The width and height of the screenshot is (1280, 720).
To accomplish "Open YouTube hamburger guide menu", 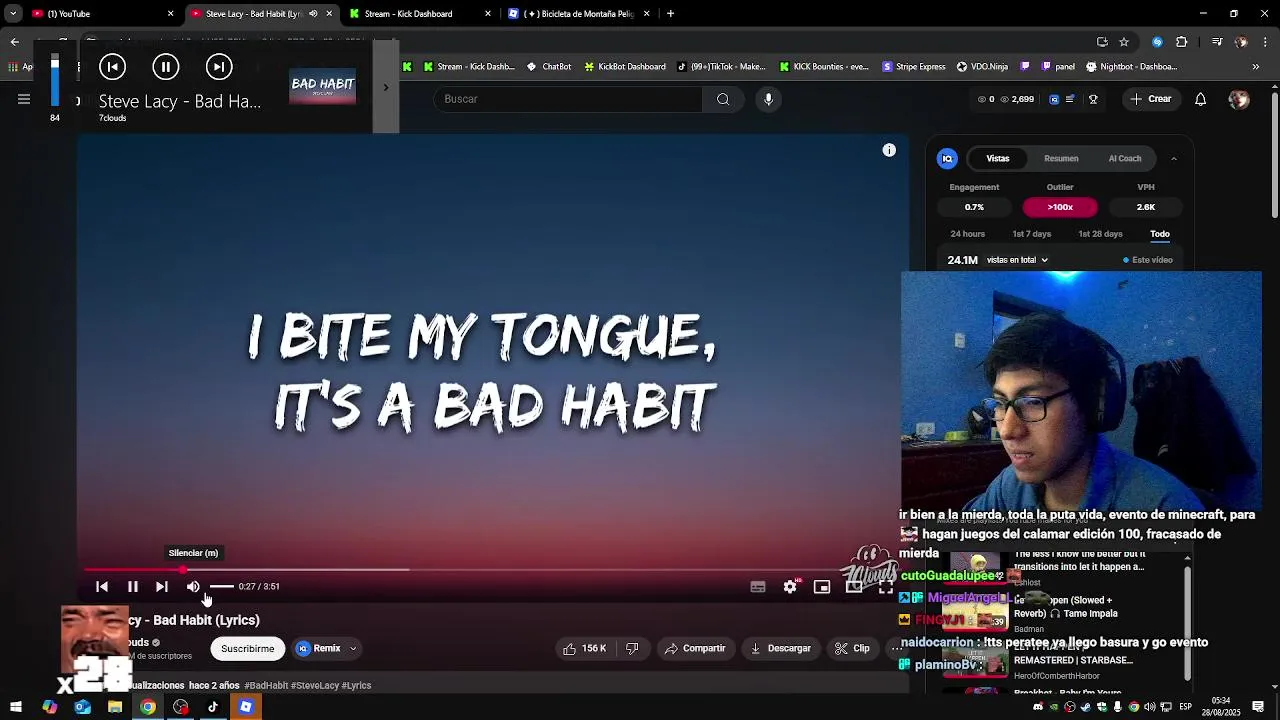I will tap(24, 99).
